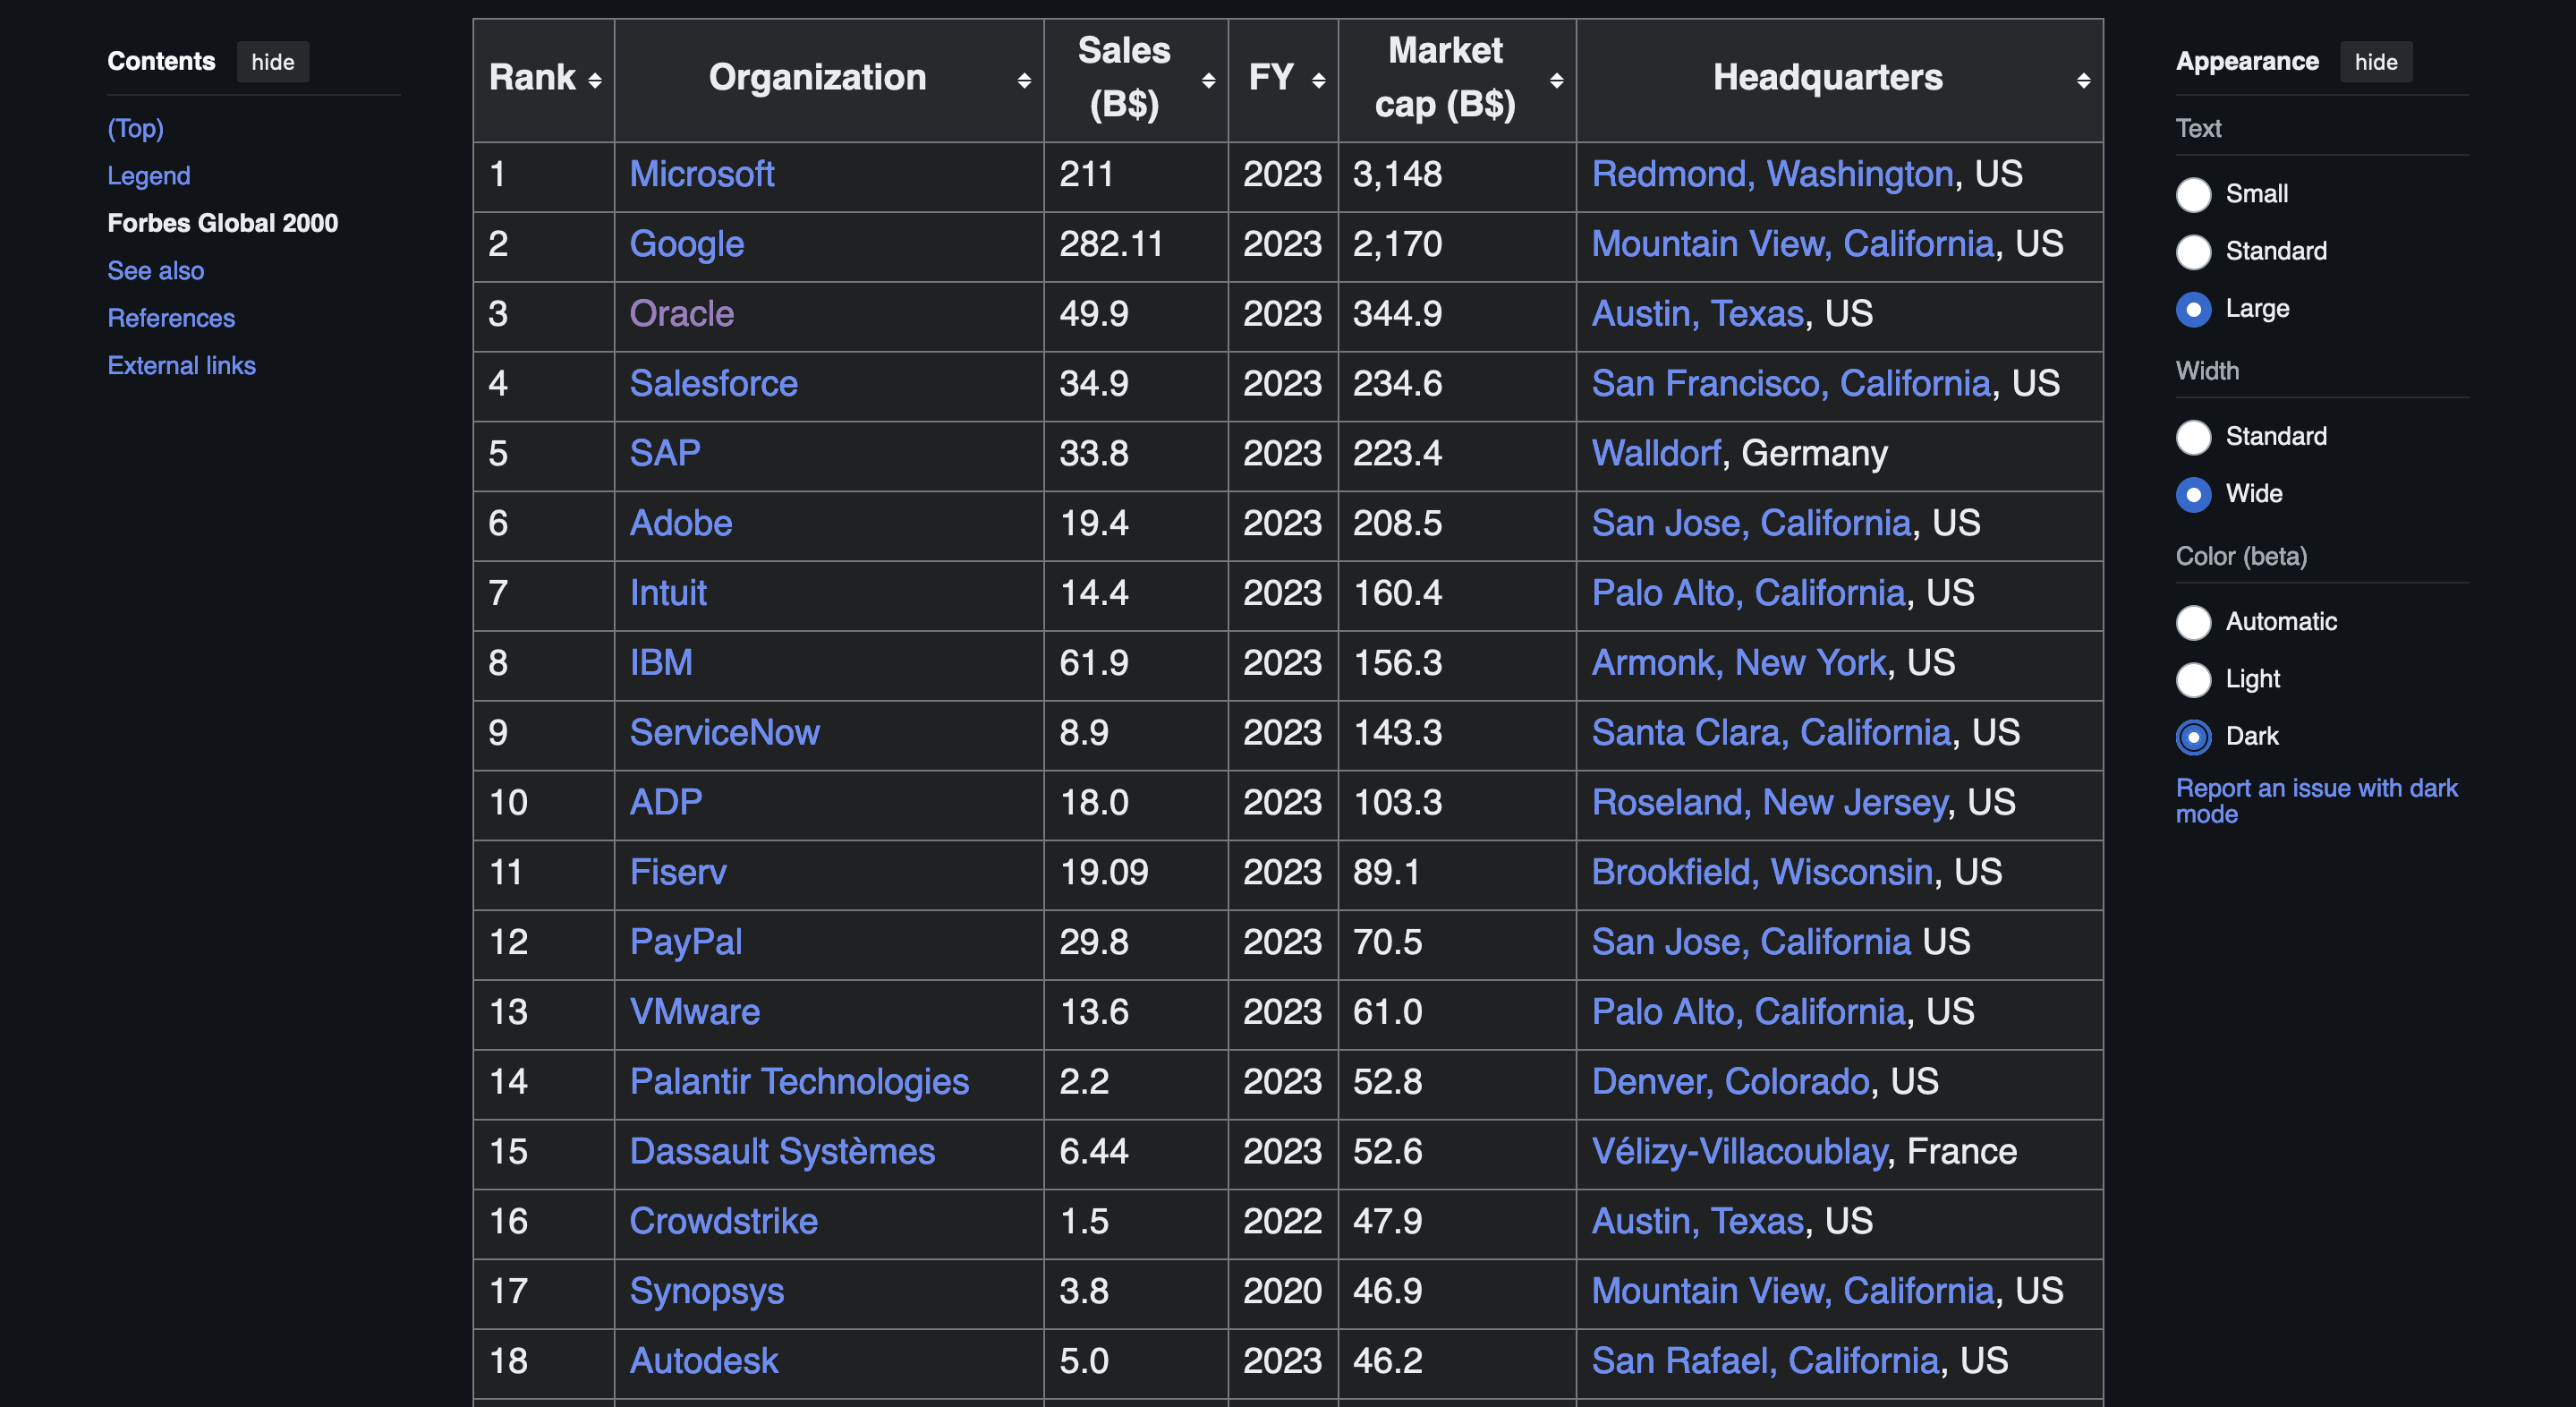Open Roseland, New Jersey link
The height and width of the screenshot is (1407, 2576).
1770,803
